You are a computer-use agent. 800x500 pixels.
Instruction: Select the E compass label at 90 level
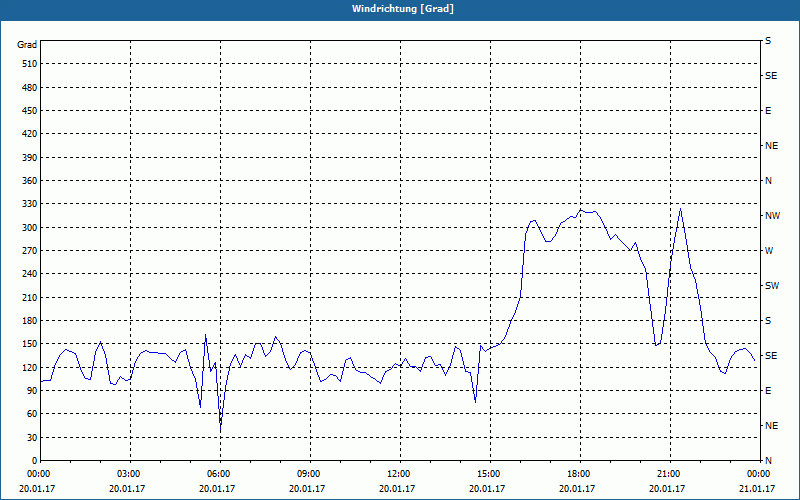768,391
